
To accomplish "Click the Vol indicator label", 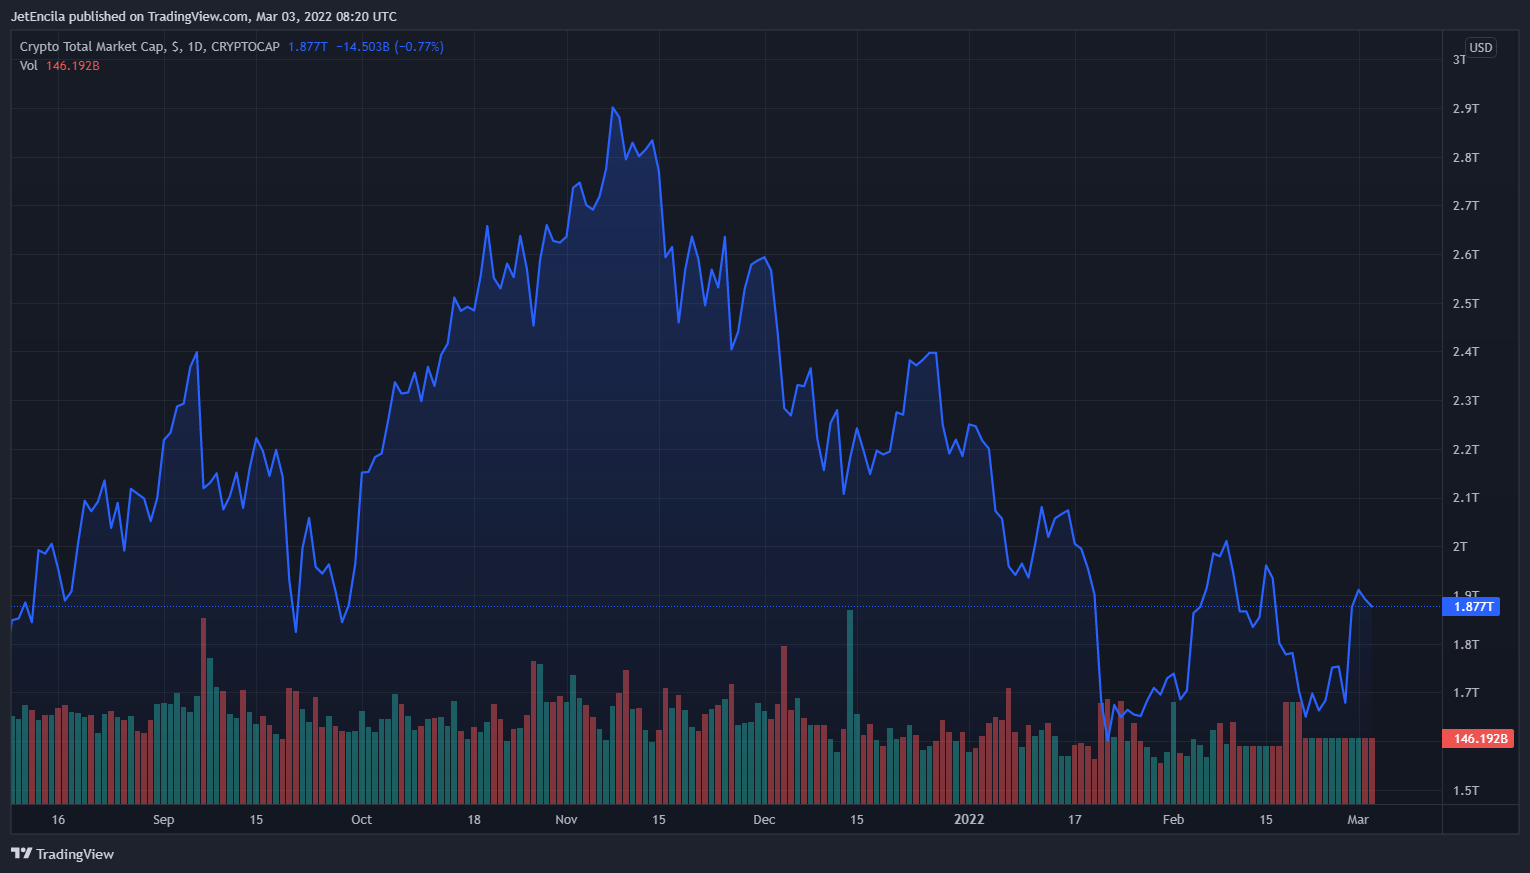I will 27,65.
